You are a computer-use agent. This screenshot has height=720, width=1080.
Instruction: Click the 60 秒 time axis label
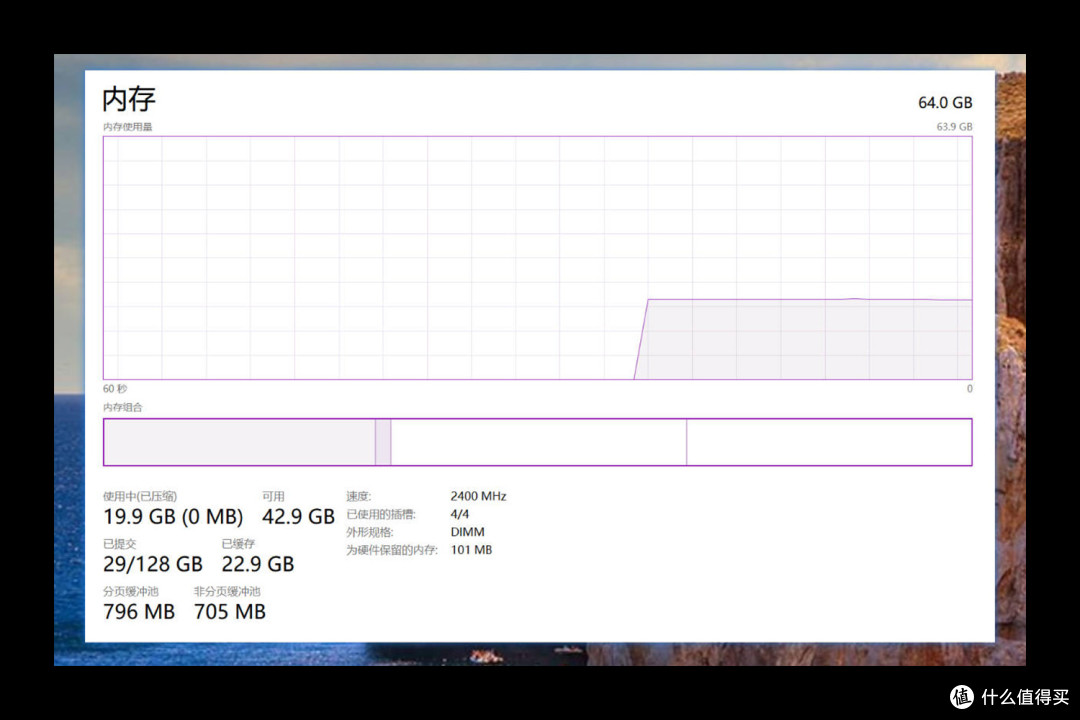tap(115, 389)
